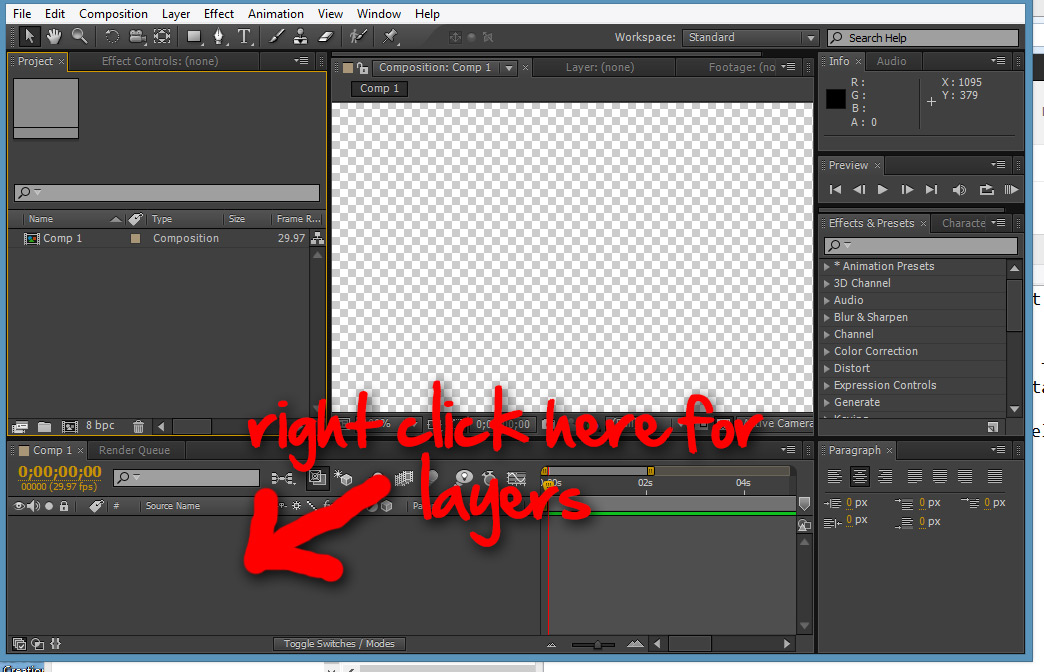Click Draft 3D icon in timeline

click(343, 478)
